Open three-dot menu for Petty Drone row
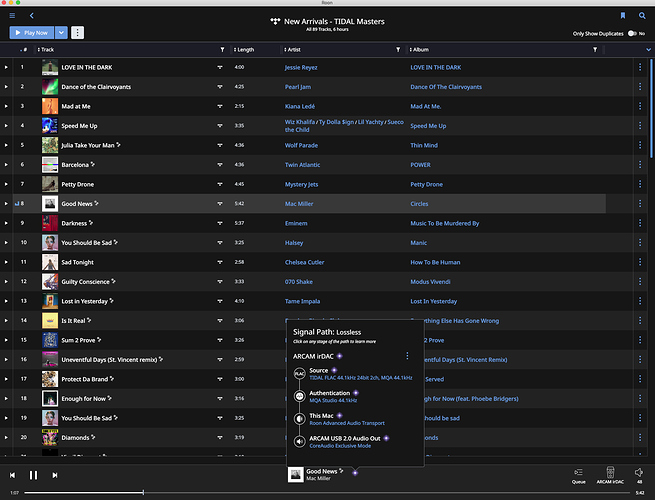This screenshot has width=655, height=500. coord(640,184)
